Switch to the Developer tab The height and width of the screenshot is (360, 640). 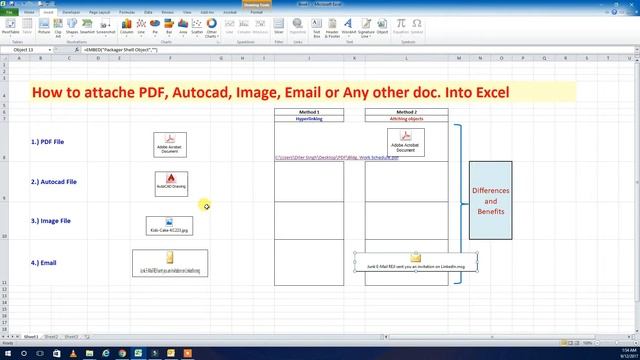[x=71, y=12]
